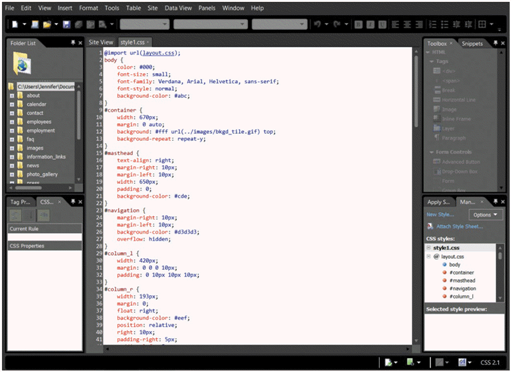This screenshot has width=512, height=372.
Task: Collapse the layout.css import node
Action: 429,257
